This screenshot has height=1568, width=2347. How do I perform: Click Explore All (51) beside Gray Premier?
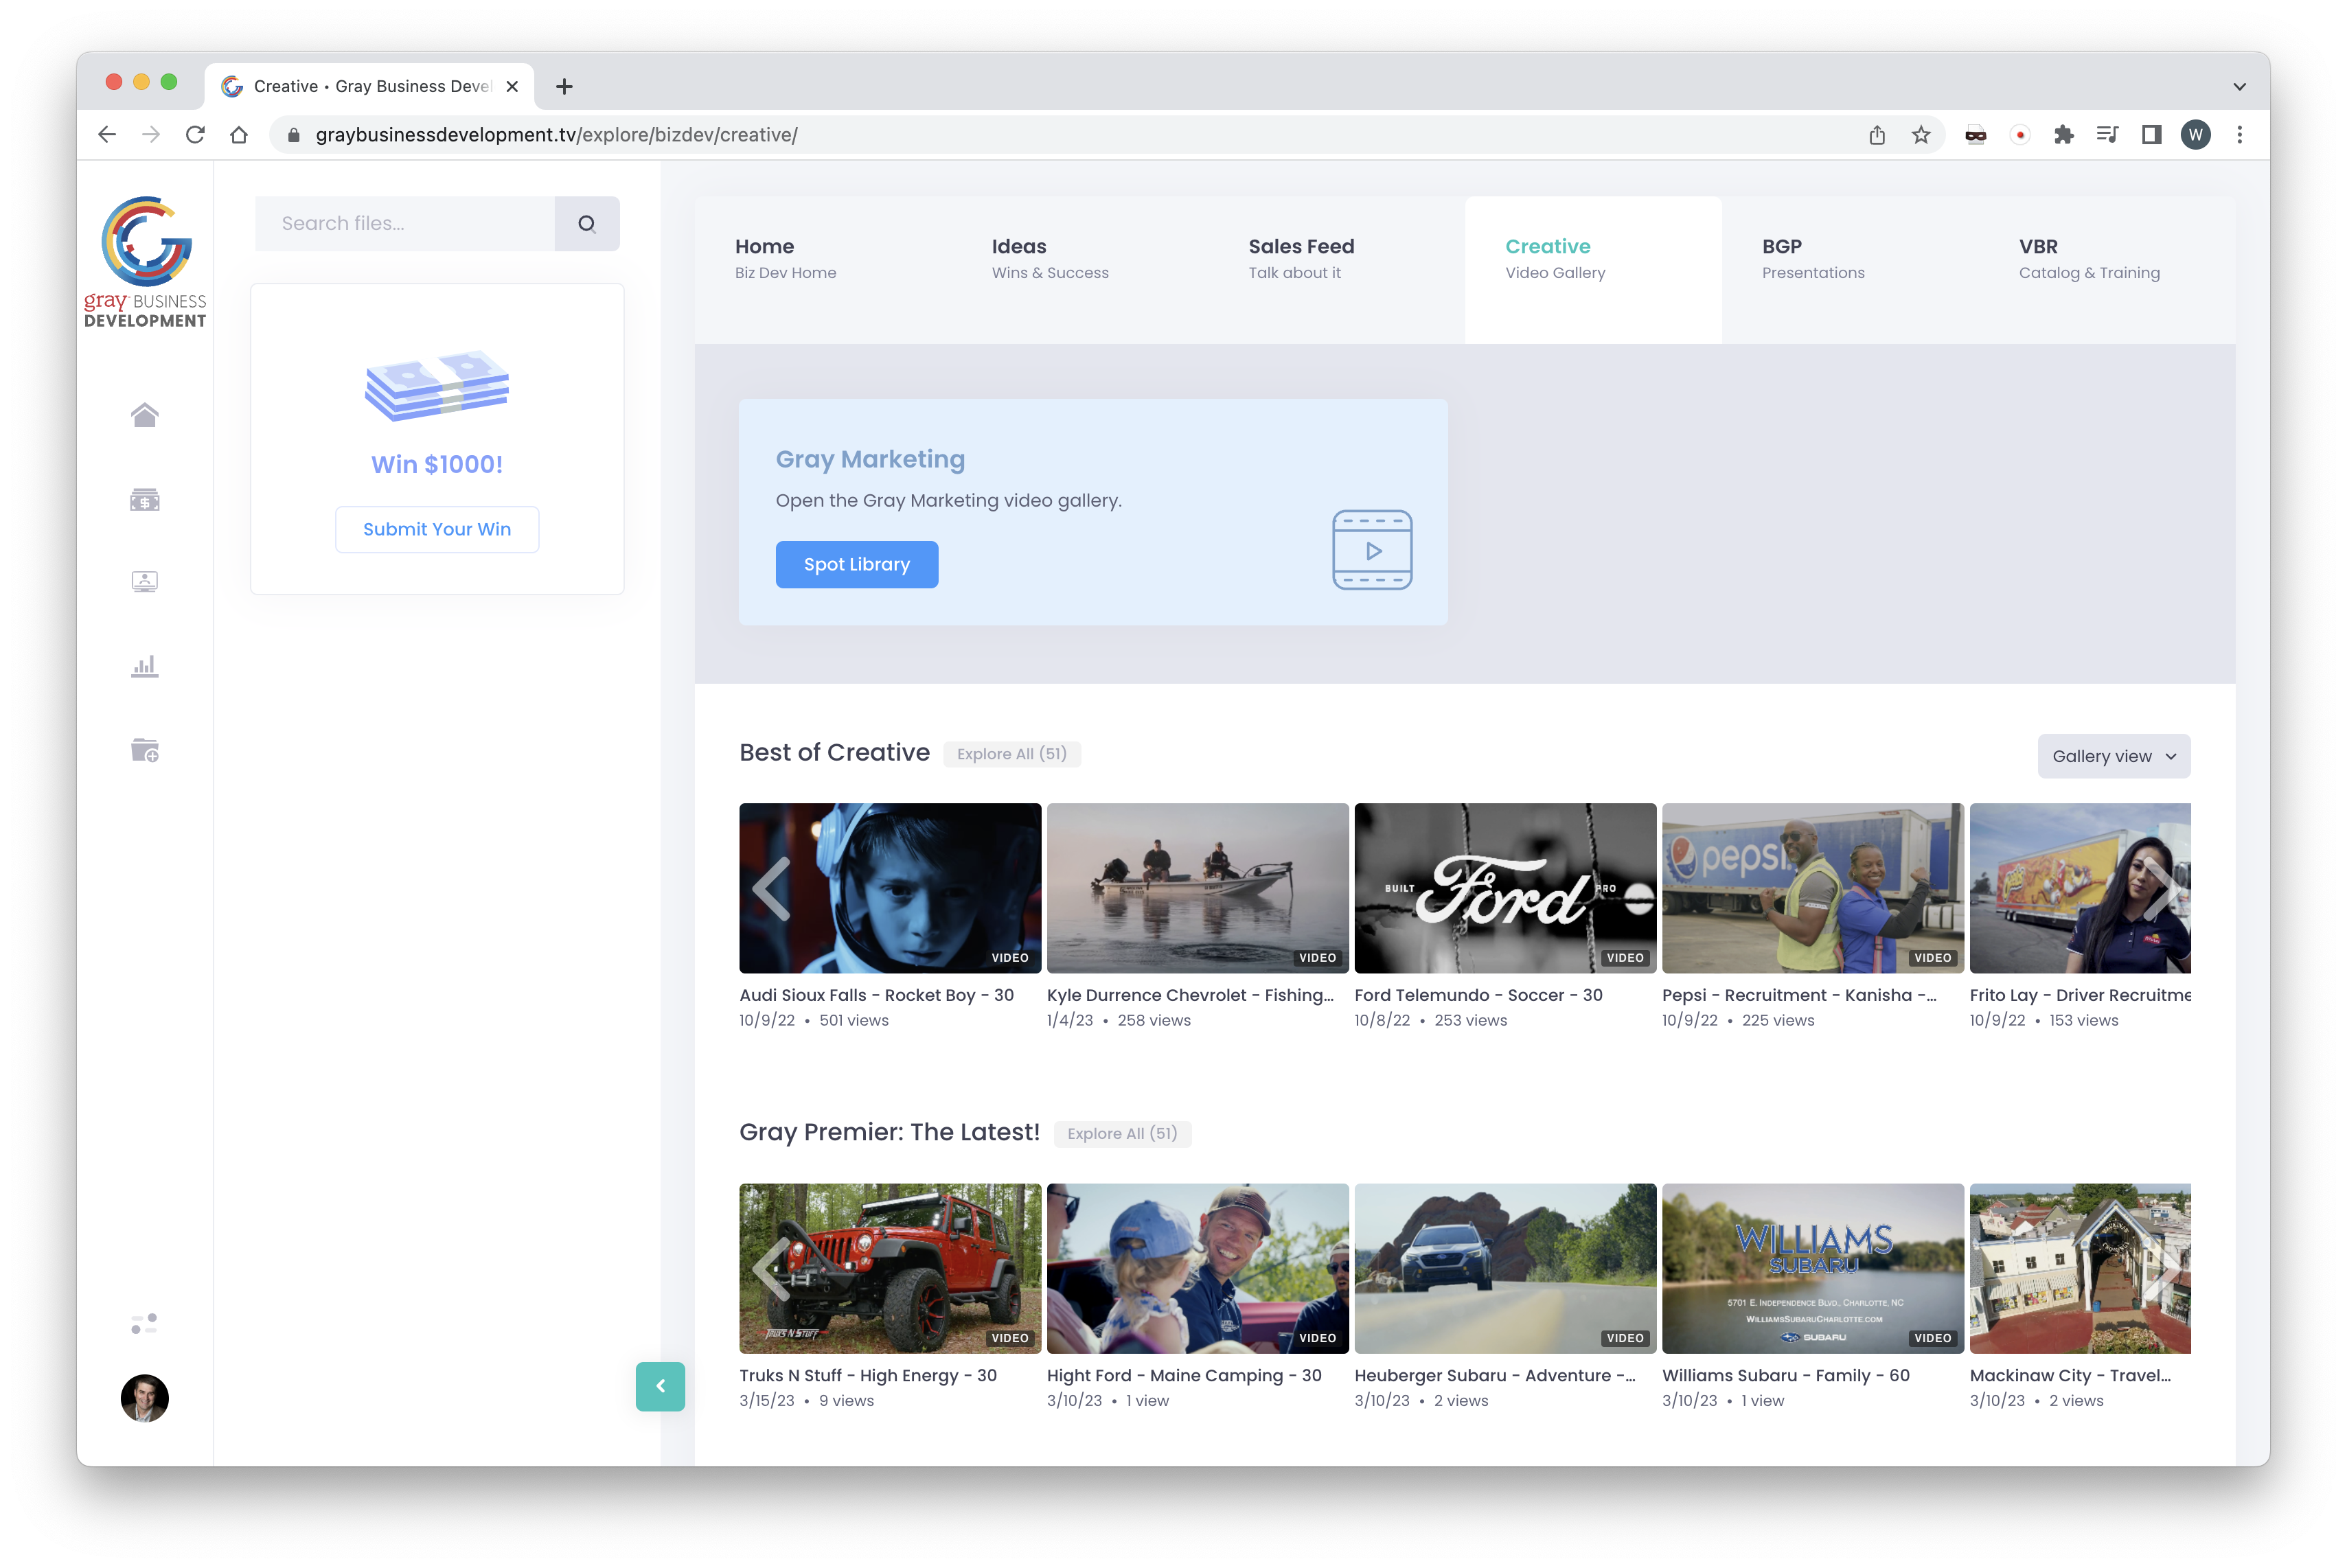pos(1122,1134)
